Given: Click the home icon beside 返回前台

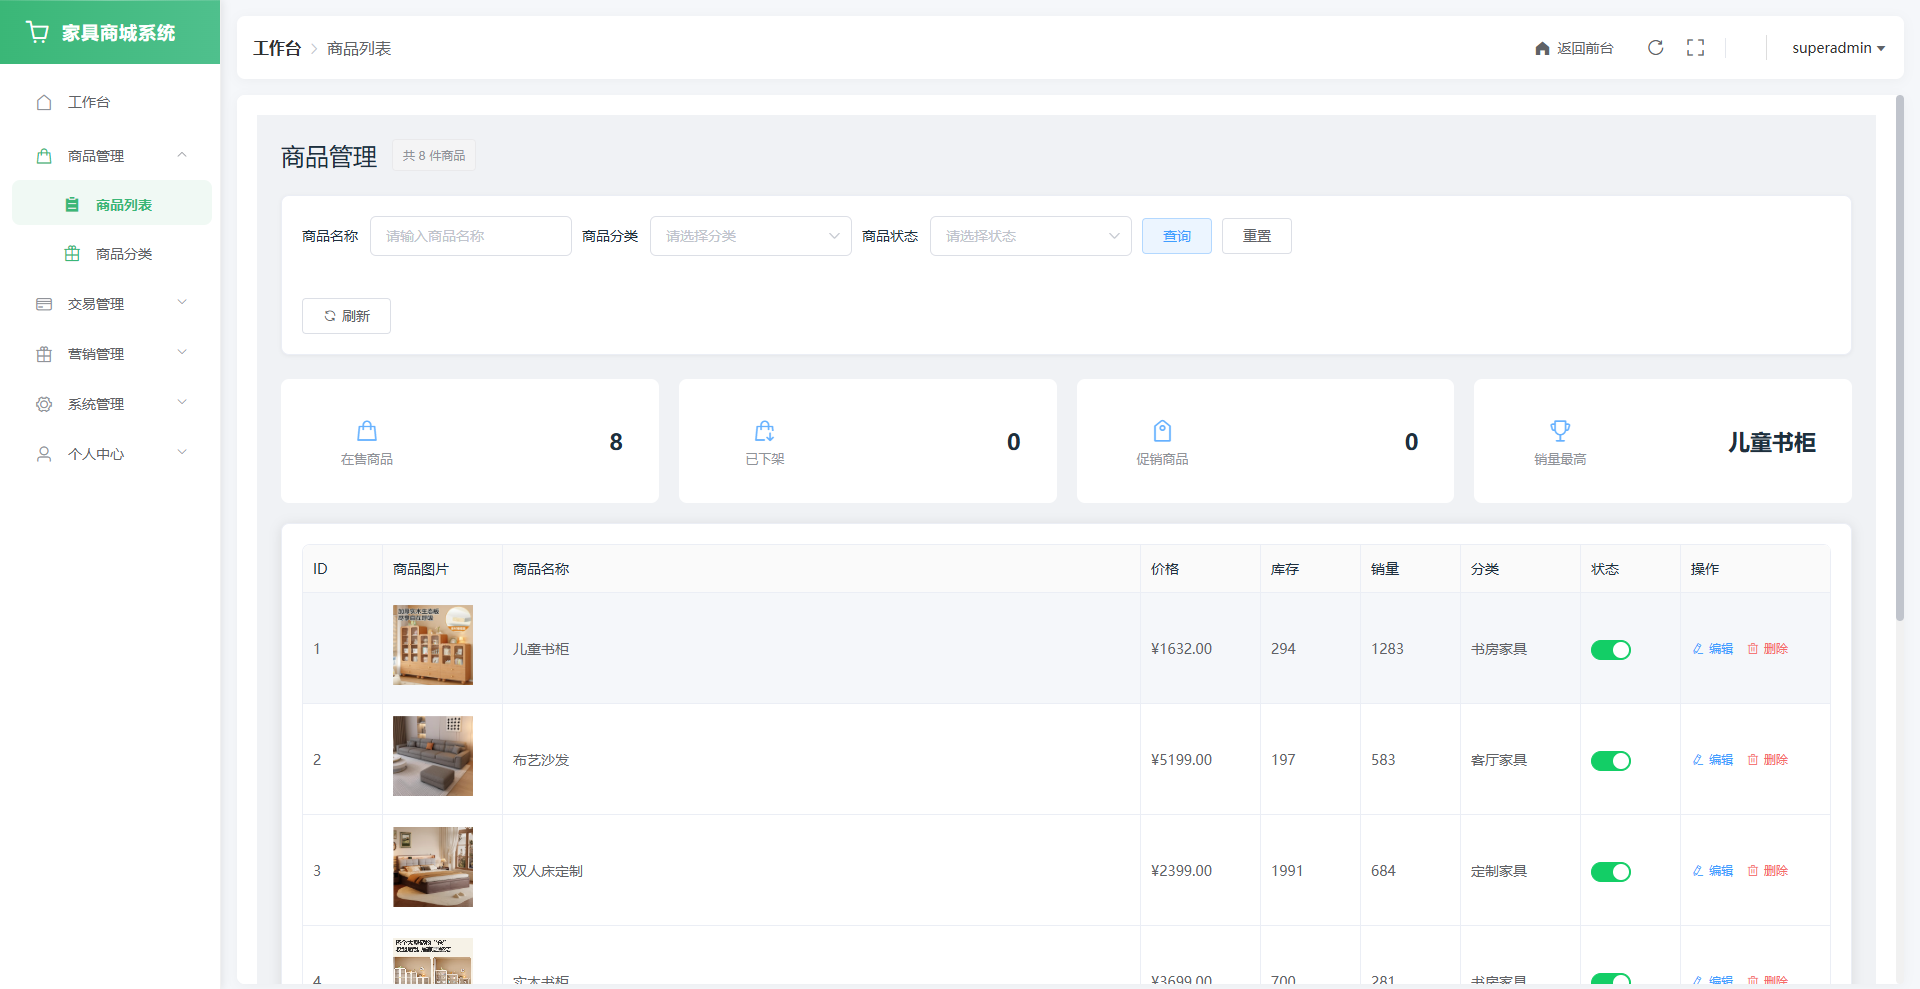Looking at the screenshot, I should pos(1542,48).
